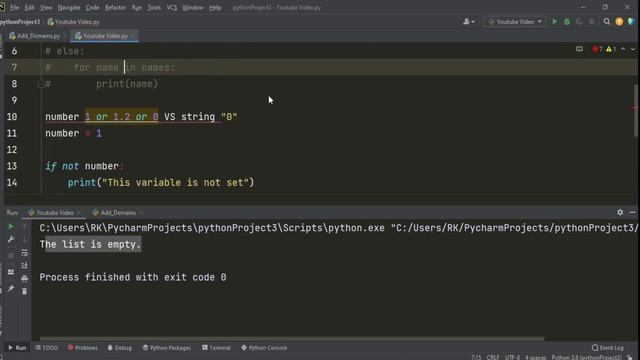This screenshot has width=640, height=360.
Task: Click the layout icon in Run panel sidebar
Action: click(11, 272)
